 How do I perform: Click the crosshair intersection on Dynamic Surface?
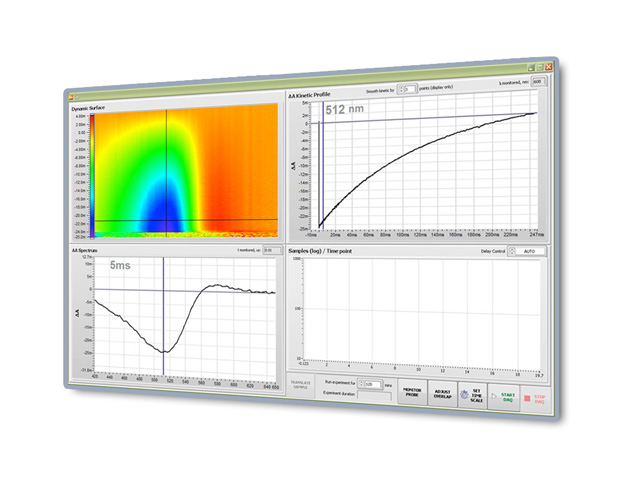pos(165,220)
